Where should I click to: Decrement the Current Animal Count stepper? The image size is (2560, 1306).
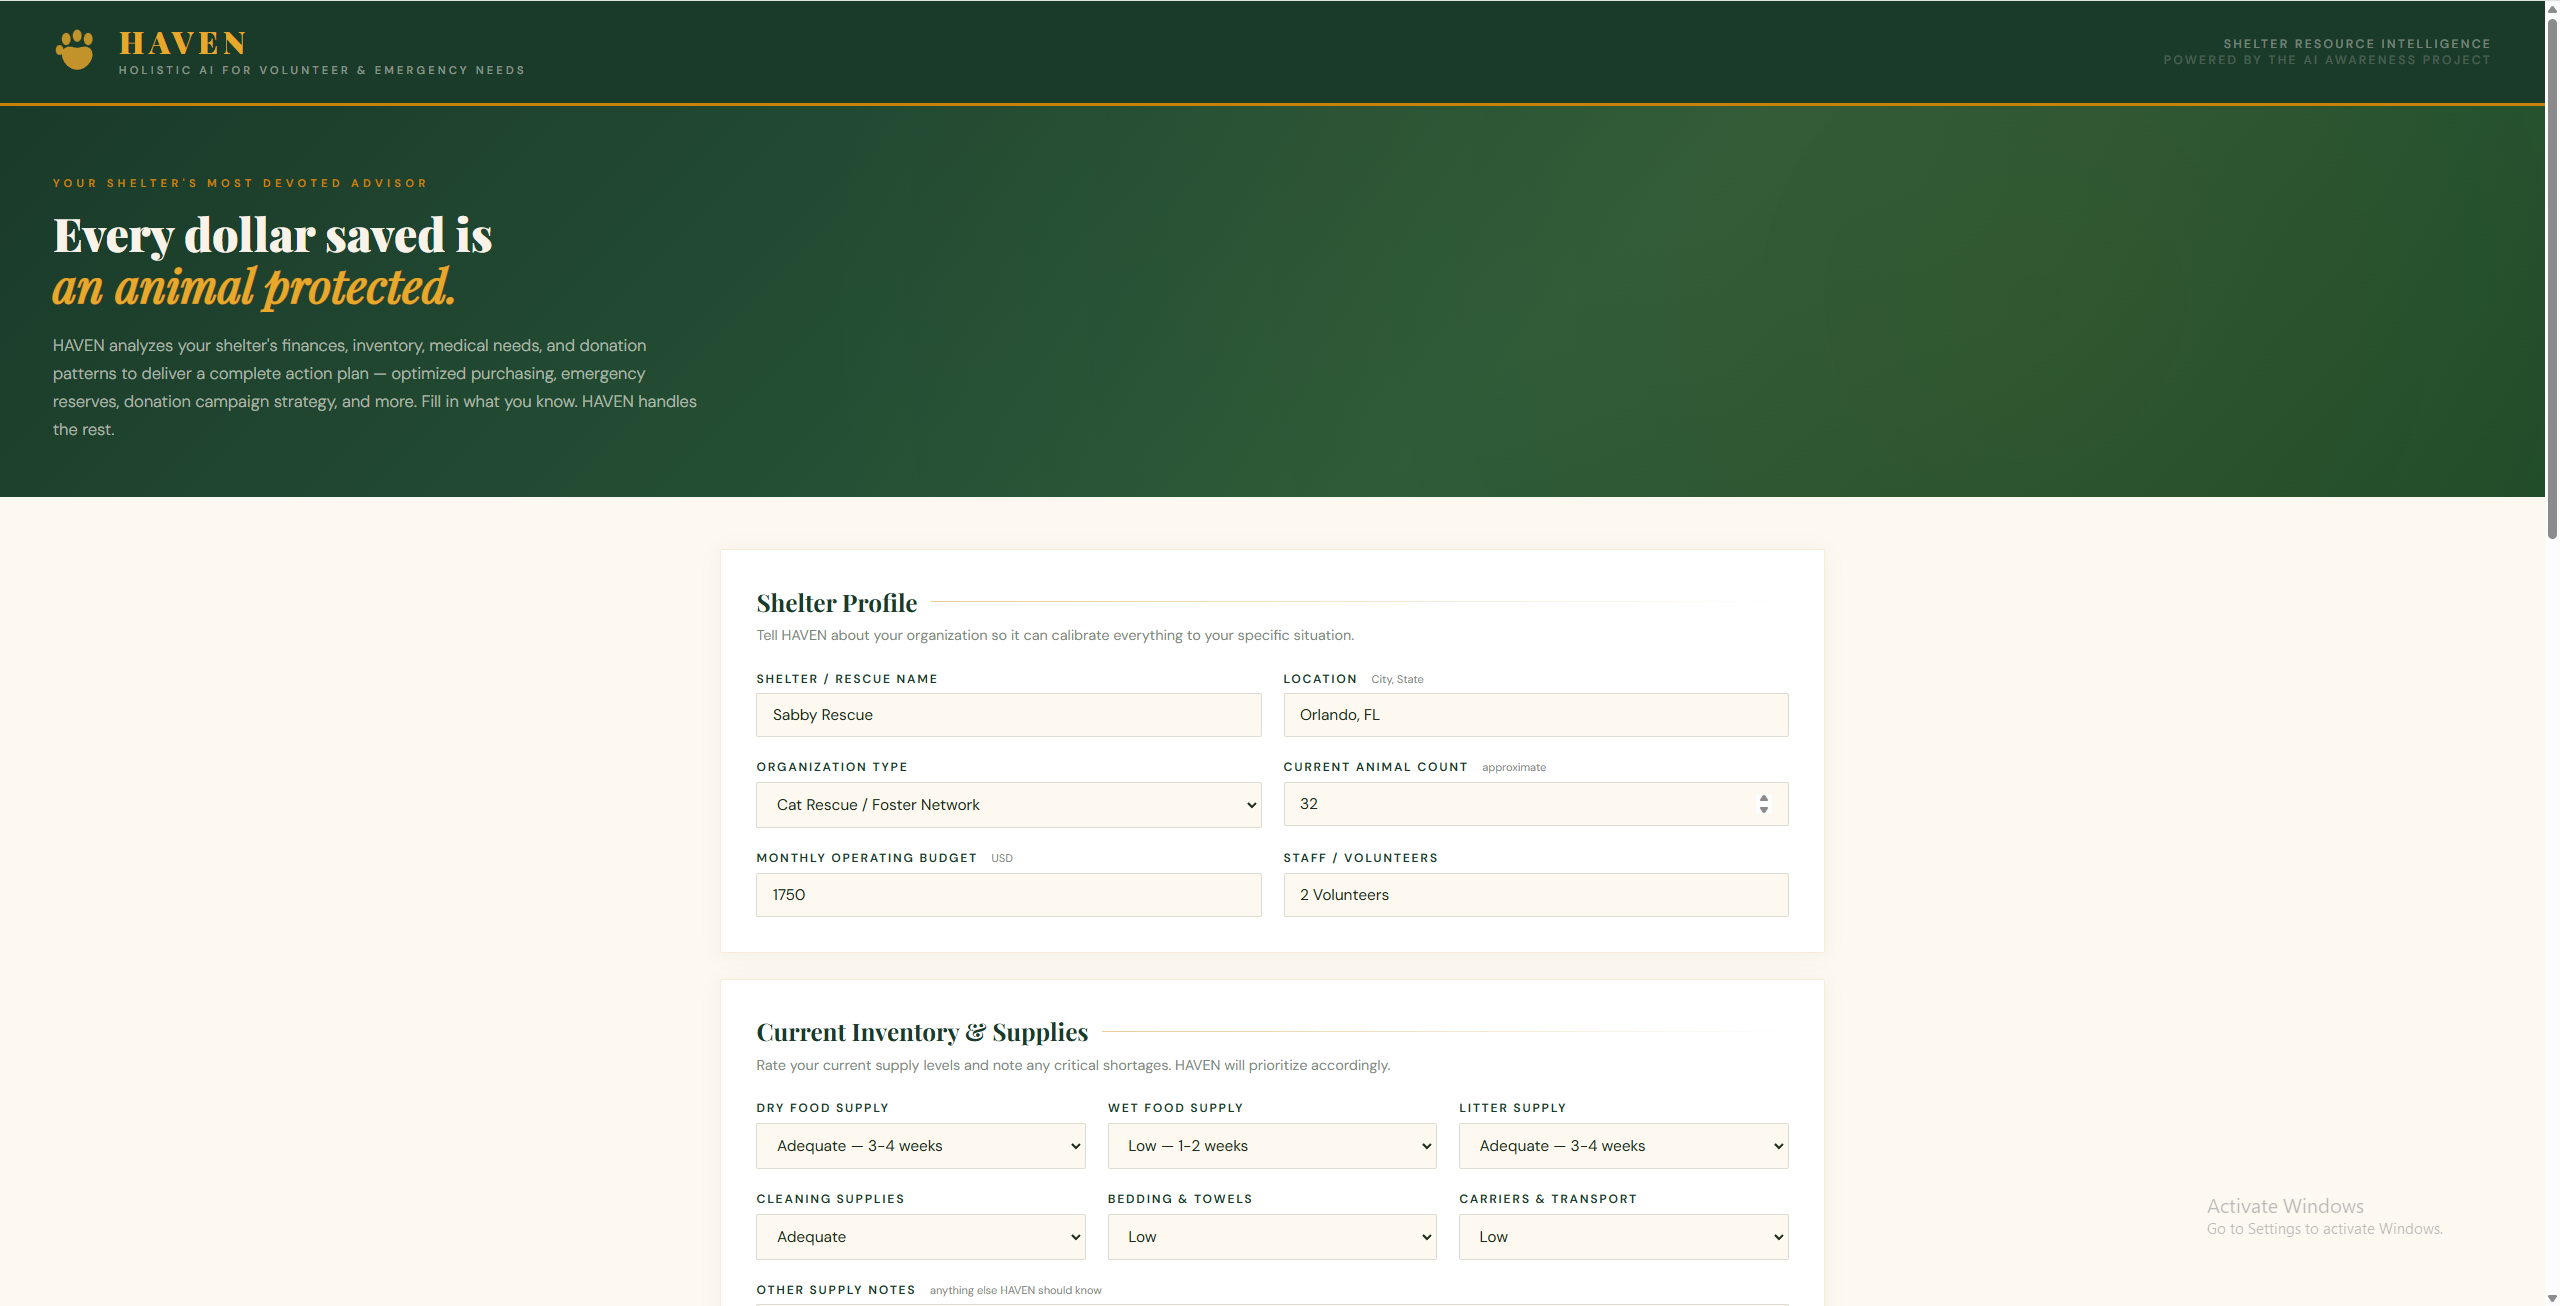click(x=1762, y=810)
